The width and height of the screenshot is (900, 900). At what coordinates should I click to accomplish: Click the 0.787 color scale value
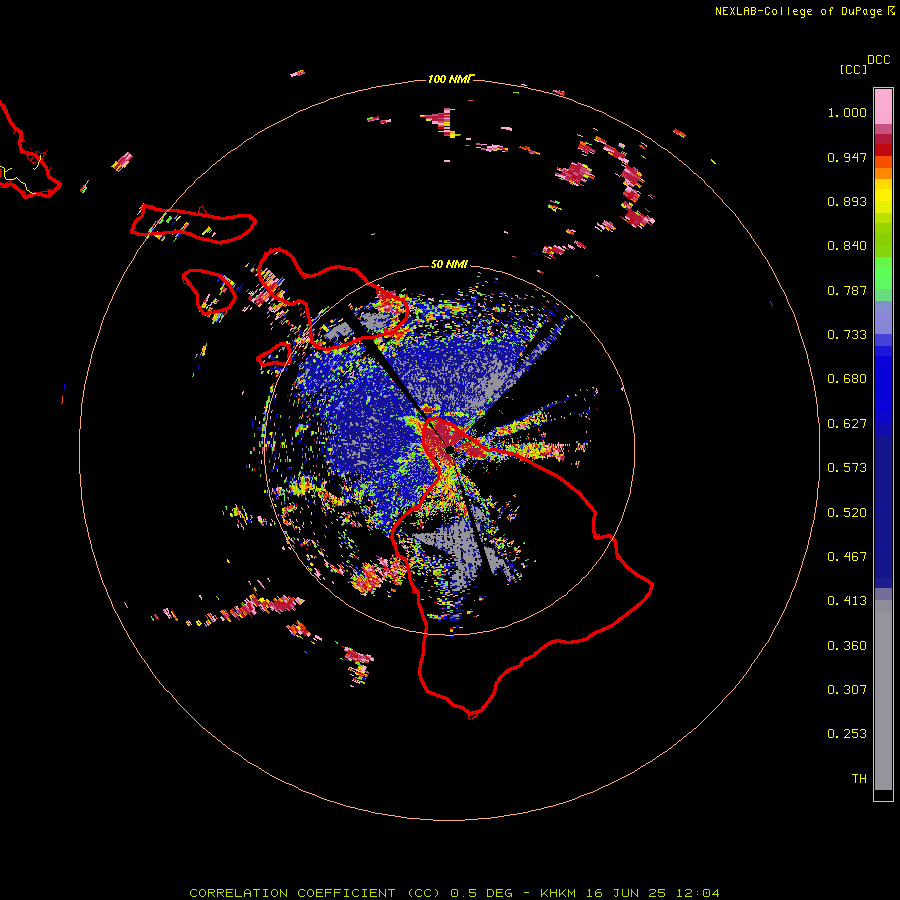[x=847, y=290]
